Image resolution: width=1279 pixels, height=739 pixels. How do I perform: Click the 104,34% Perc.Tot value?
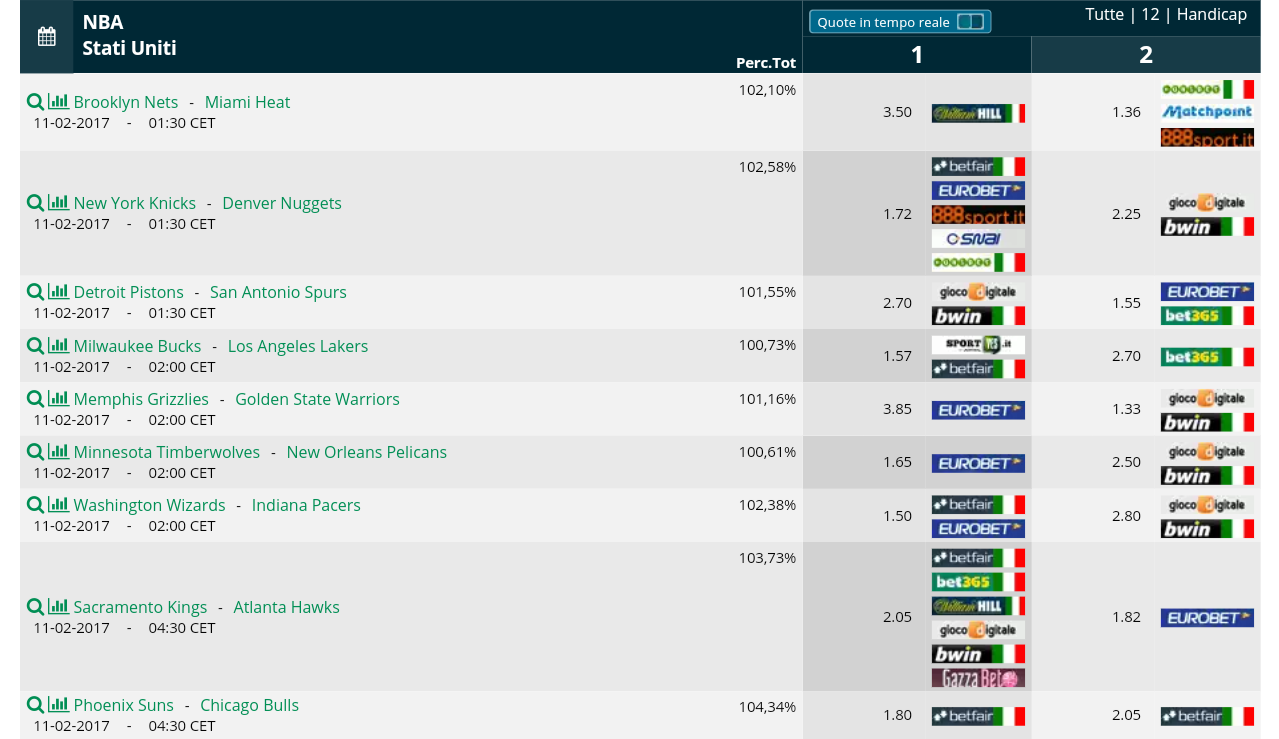(x=767, y=707)
